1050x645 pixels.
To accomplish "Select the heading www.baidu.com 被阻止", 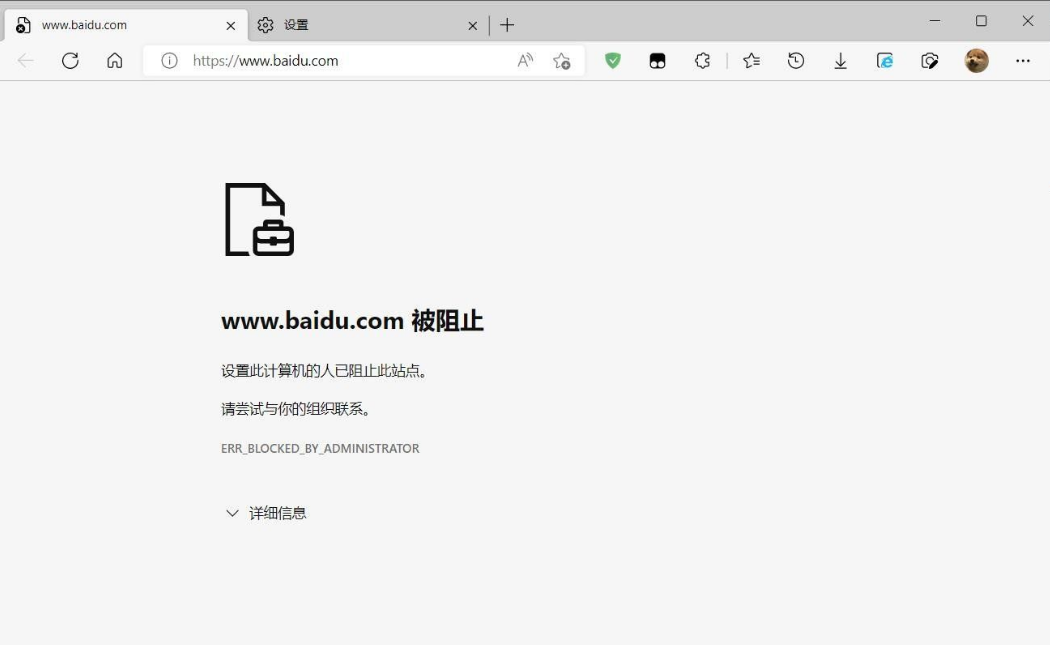I will click(352, 321).
